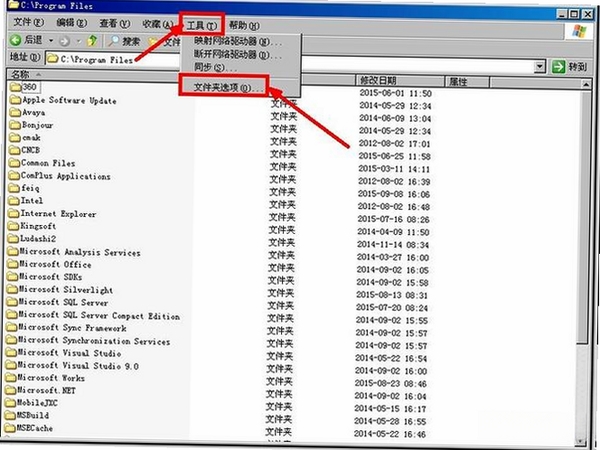600x450 pixels.
Task: Select the Microsoft Analysis Services folder icon
Action: (13, 251)
